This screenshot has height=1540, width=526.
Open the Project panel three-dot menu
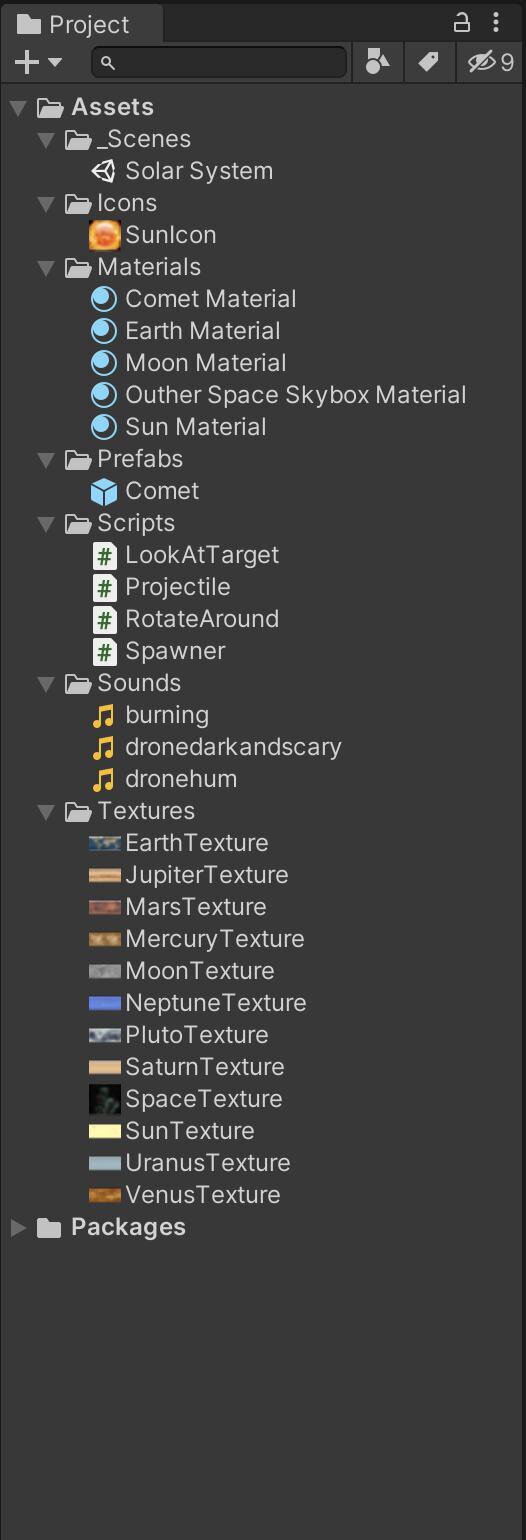coord(496,22)
